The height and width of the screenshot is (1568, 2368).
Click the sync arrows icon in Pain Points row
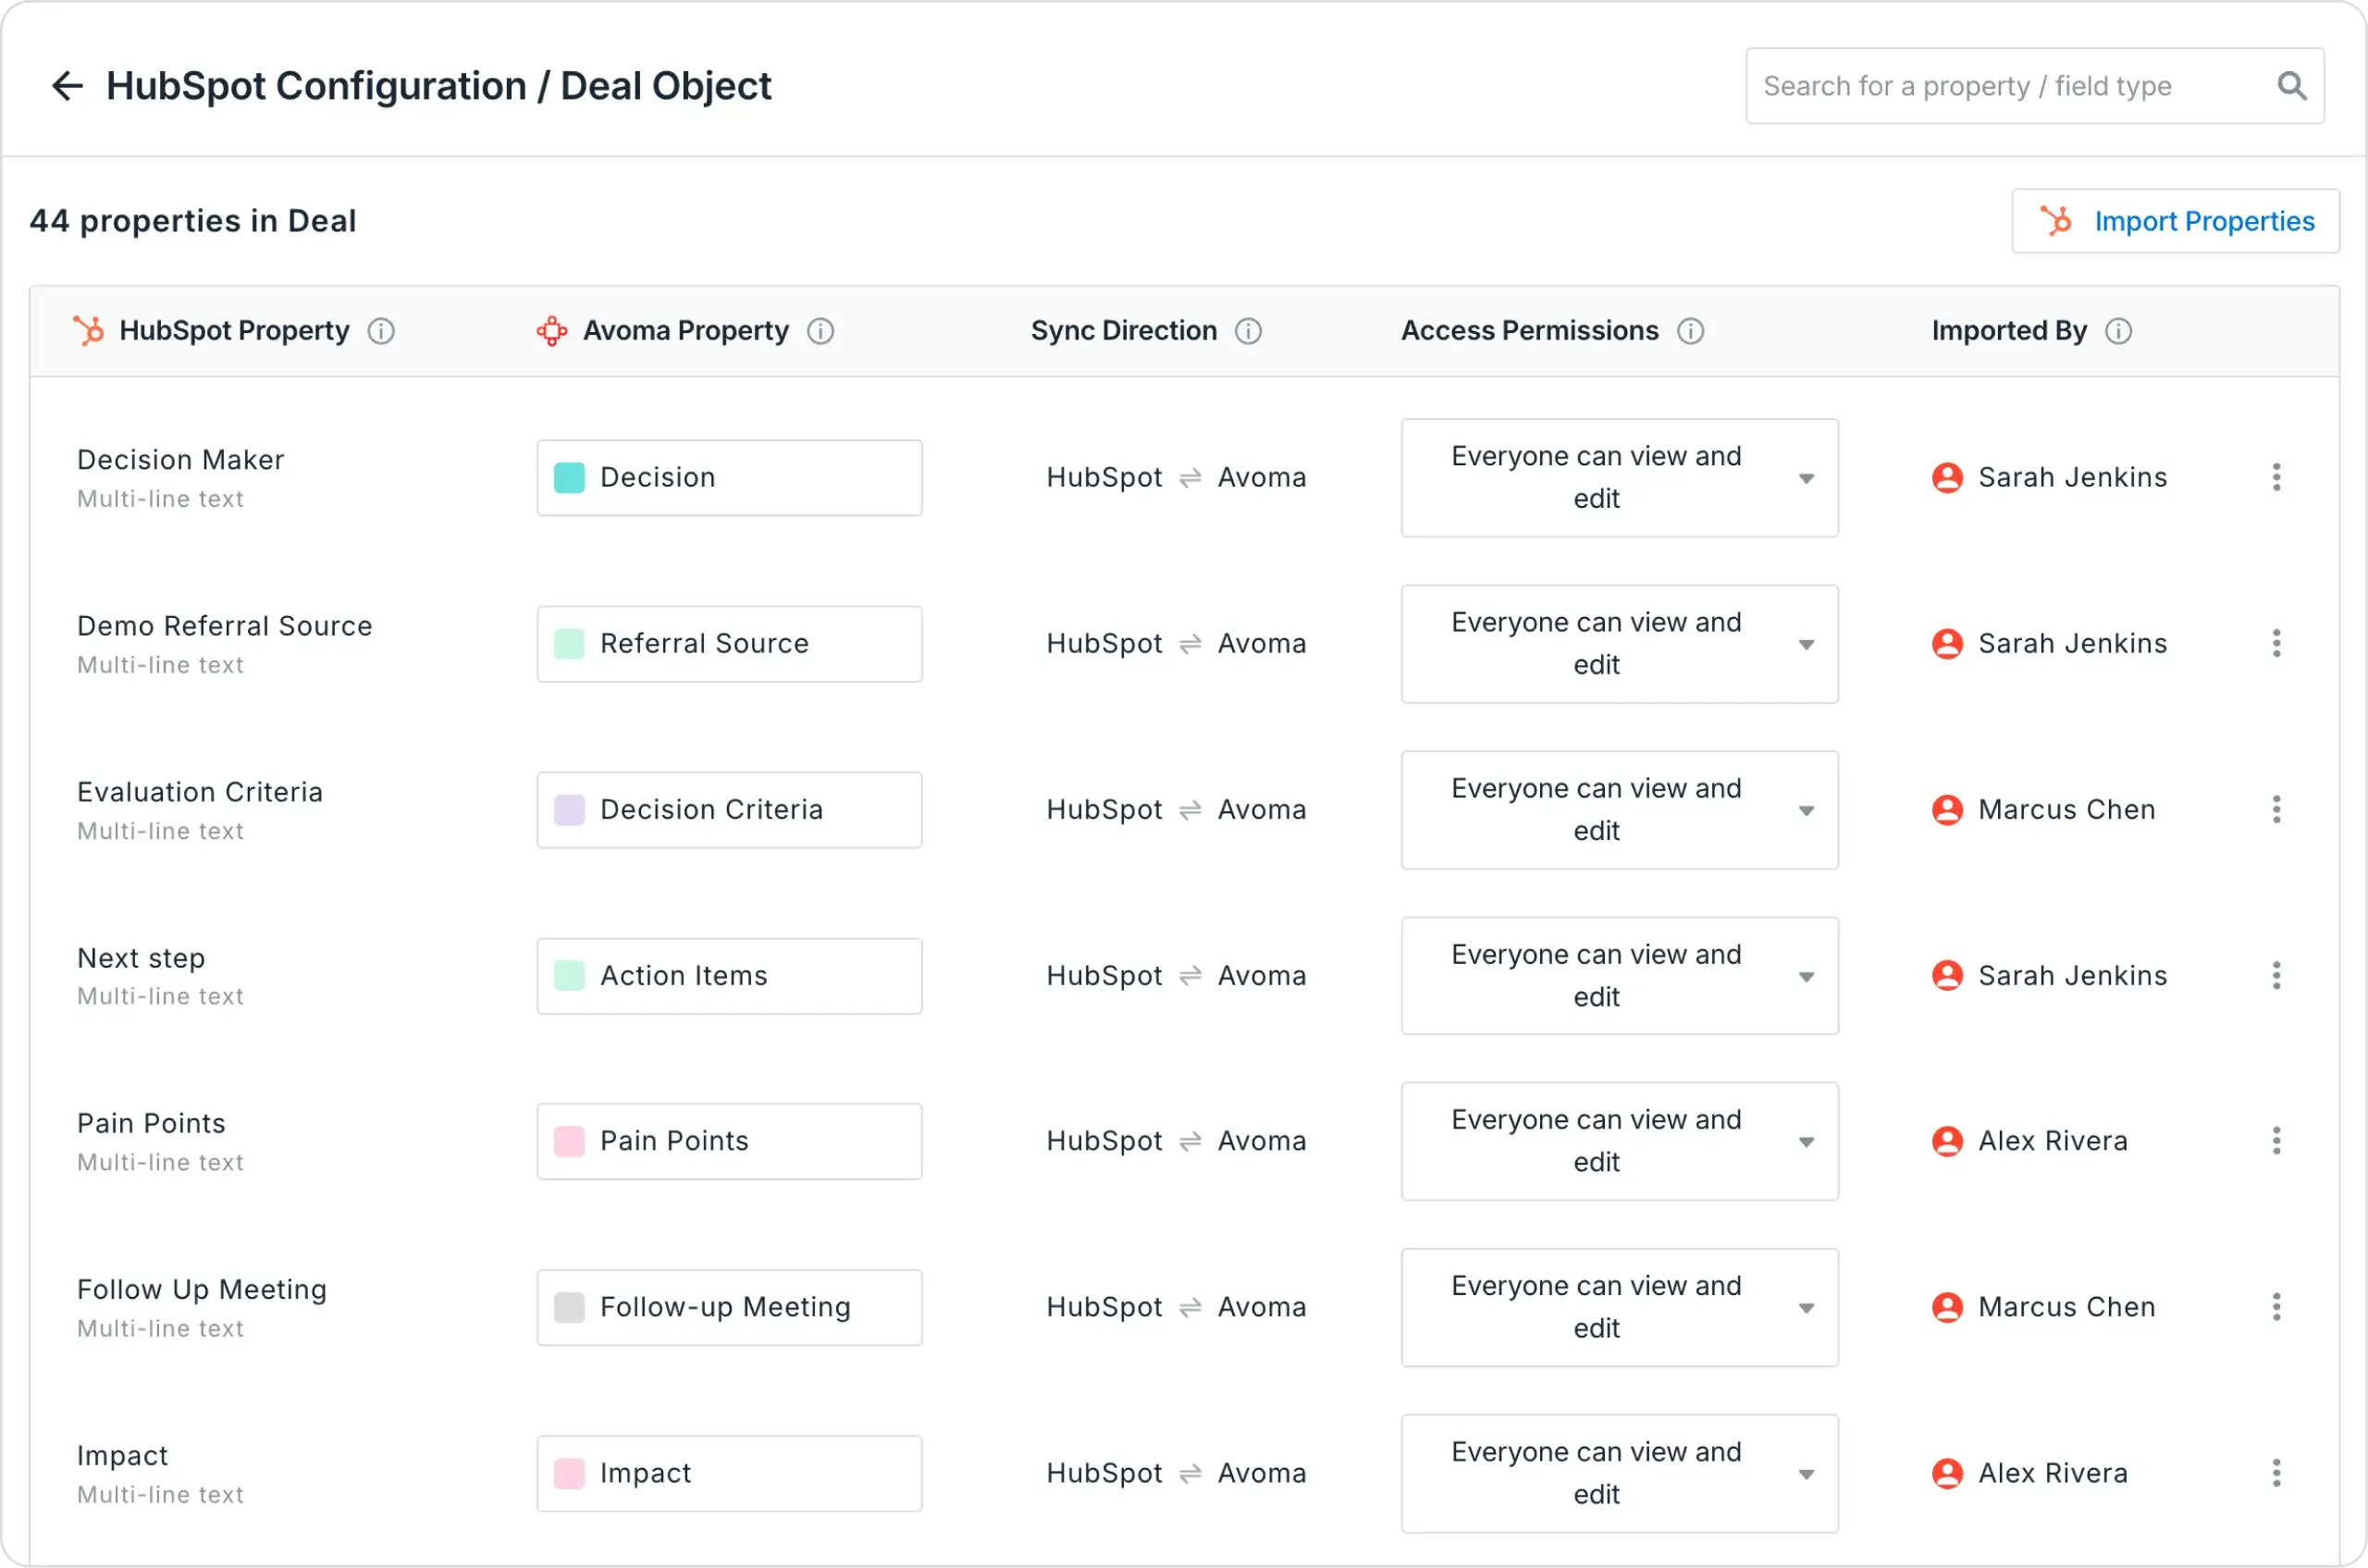pyautogui.click(x=1190, y=1142)
